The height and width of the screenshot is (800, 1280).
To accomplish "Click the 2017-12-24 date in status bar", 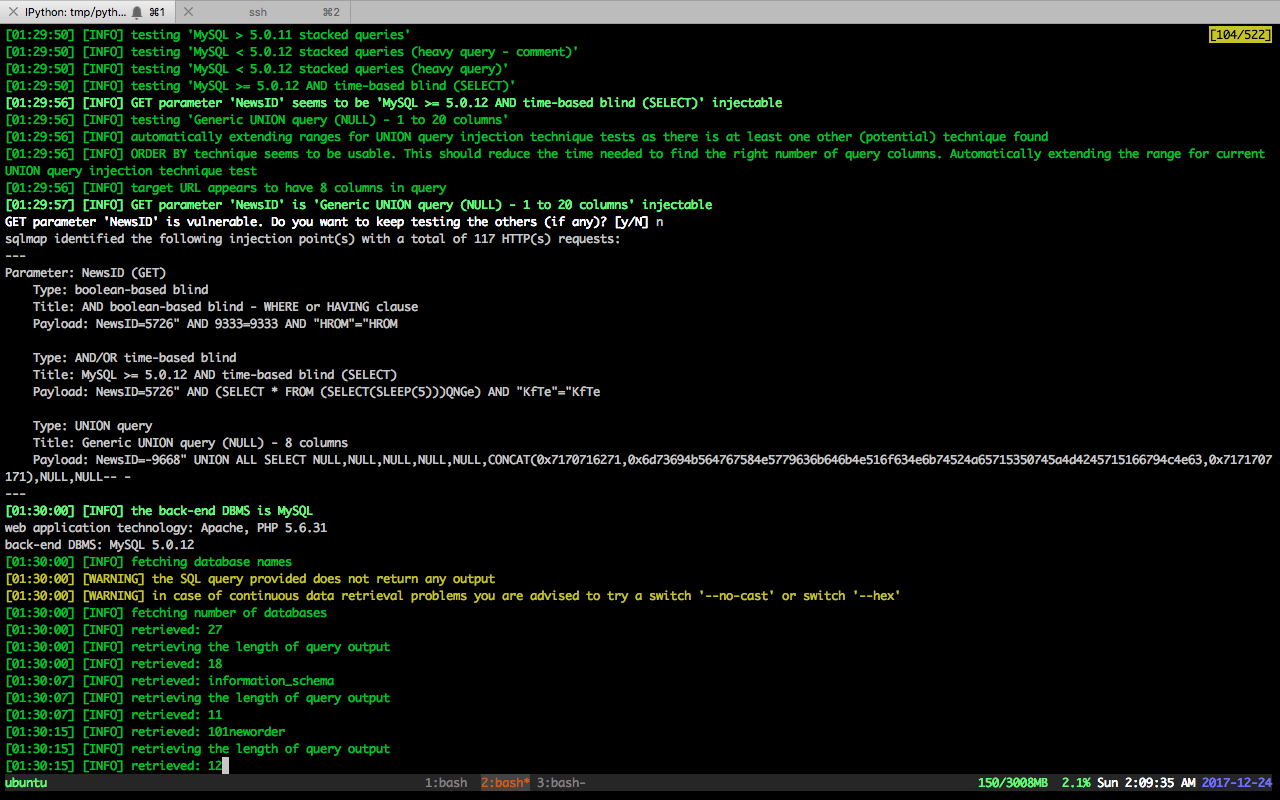I will 1237,783.
